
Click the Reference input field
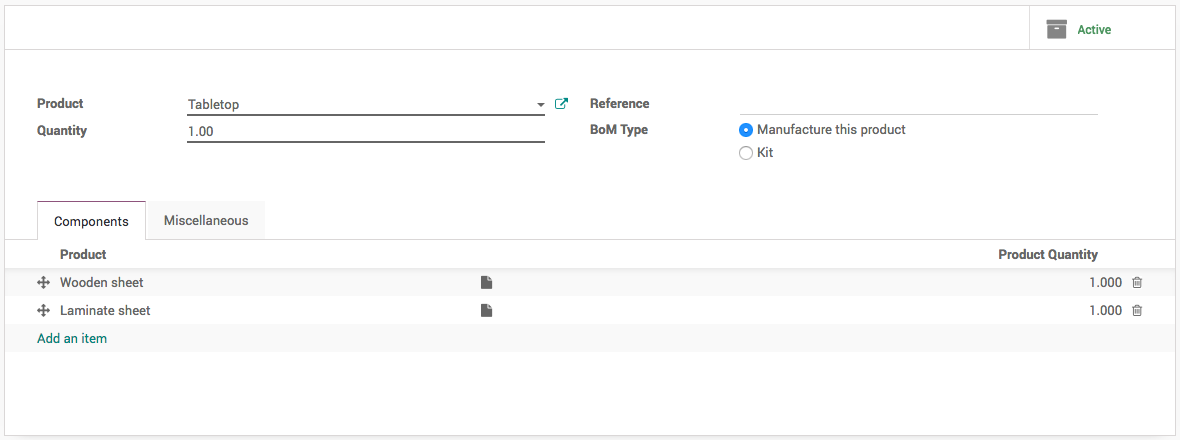pyautogui.click(x=918, y=104)
